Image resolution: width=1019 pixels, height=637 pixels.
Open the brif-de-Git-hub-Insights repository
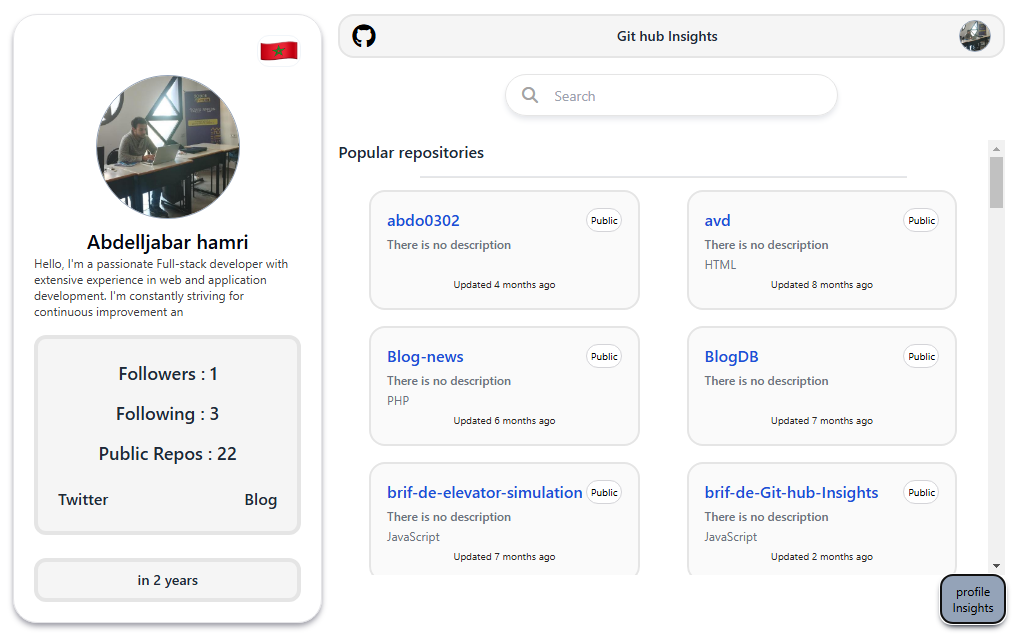click(x=791, y=492)
